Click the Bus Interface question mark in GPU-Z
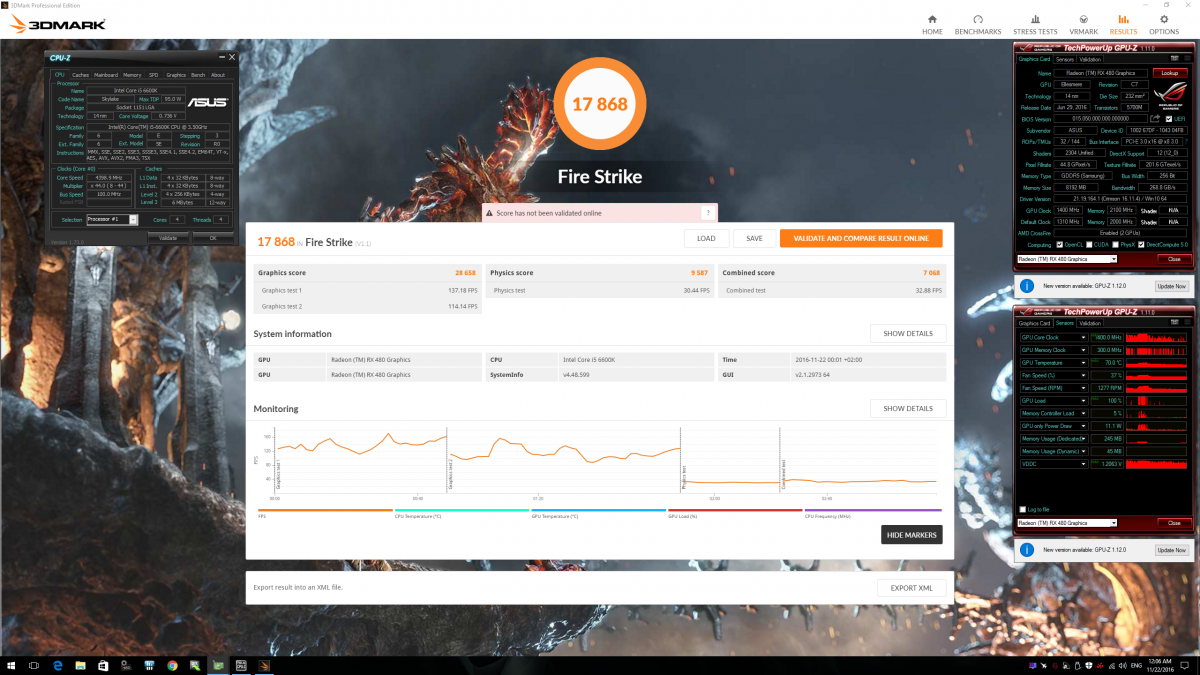The height and width of the screenshot is (675, 1200). tap(1187, 141)
